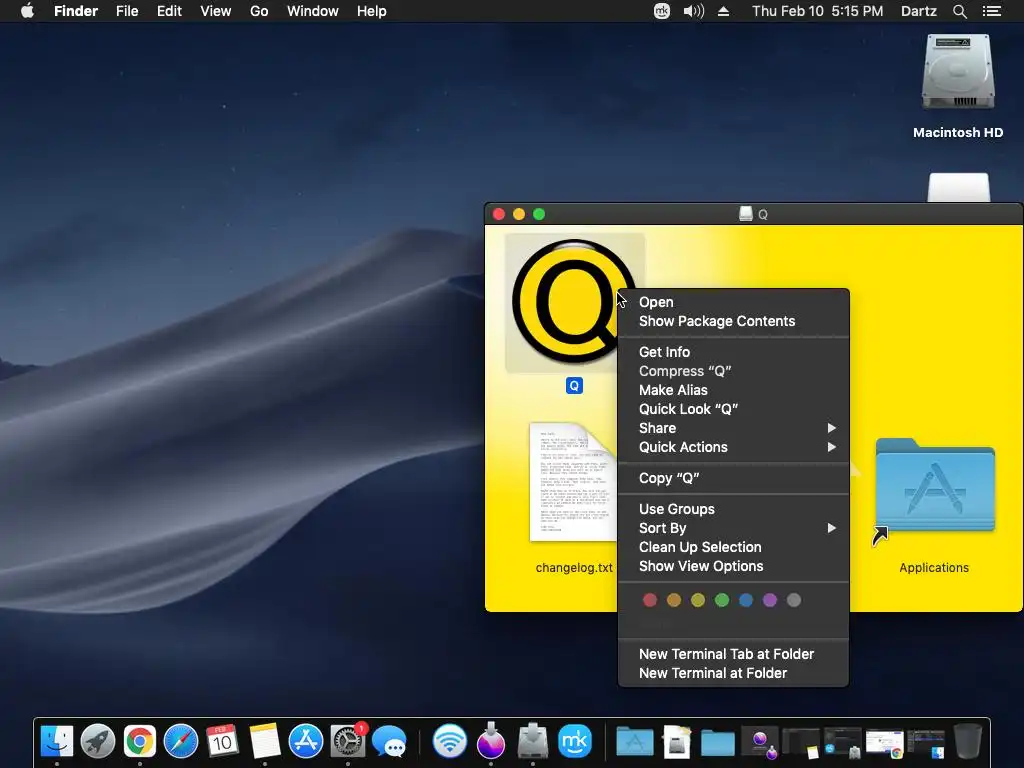
Task: Open MacKeeper 'mk' icon in Dock
Action: pos(575,741)
